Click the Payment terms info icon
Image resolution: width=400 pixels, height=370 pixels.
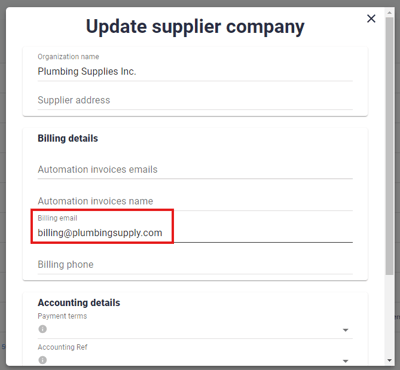click(x=43, y=329)
